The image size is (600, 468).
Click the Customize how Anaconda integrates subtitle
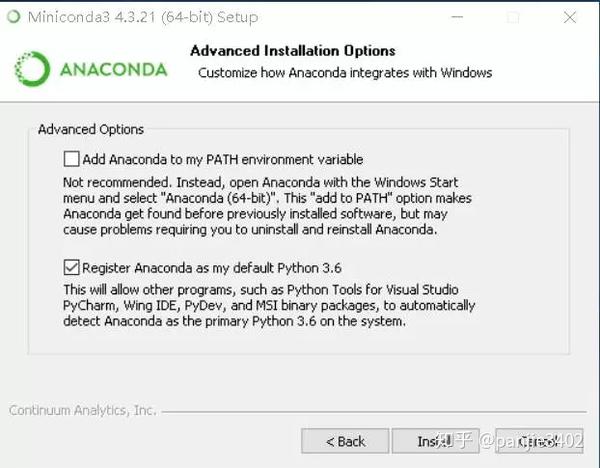345,73
